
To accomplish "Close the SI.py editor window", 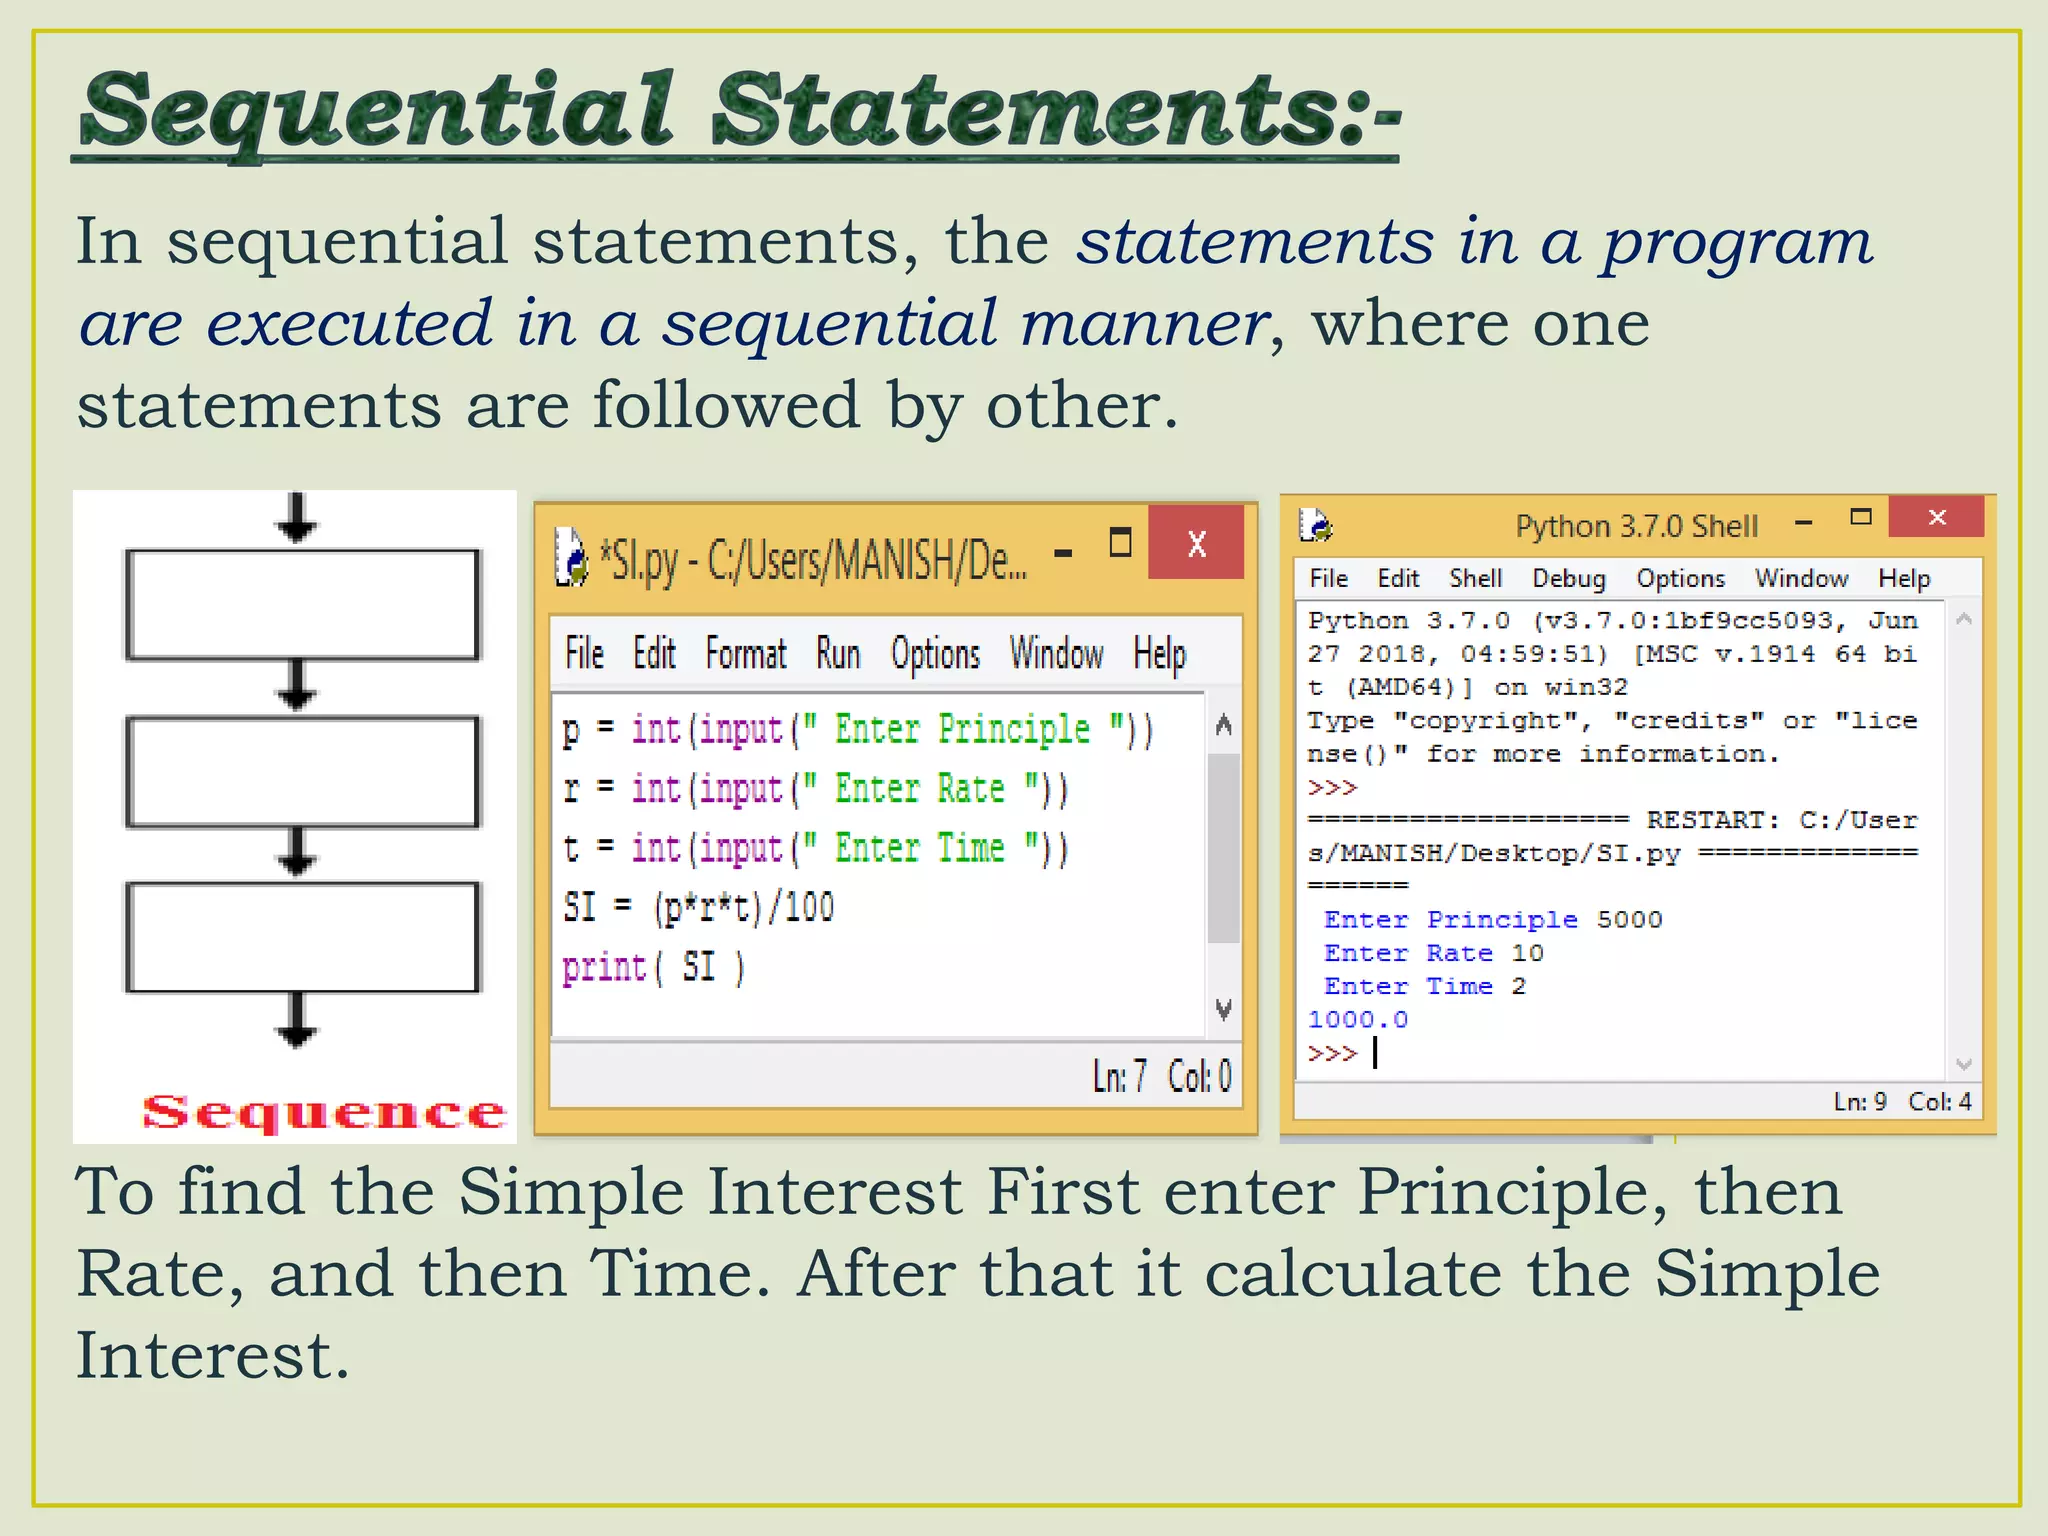I will [x=1196, y=544].
